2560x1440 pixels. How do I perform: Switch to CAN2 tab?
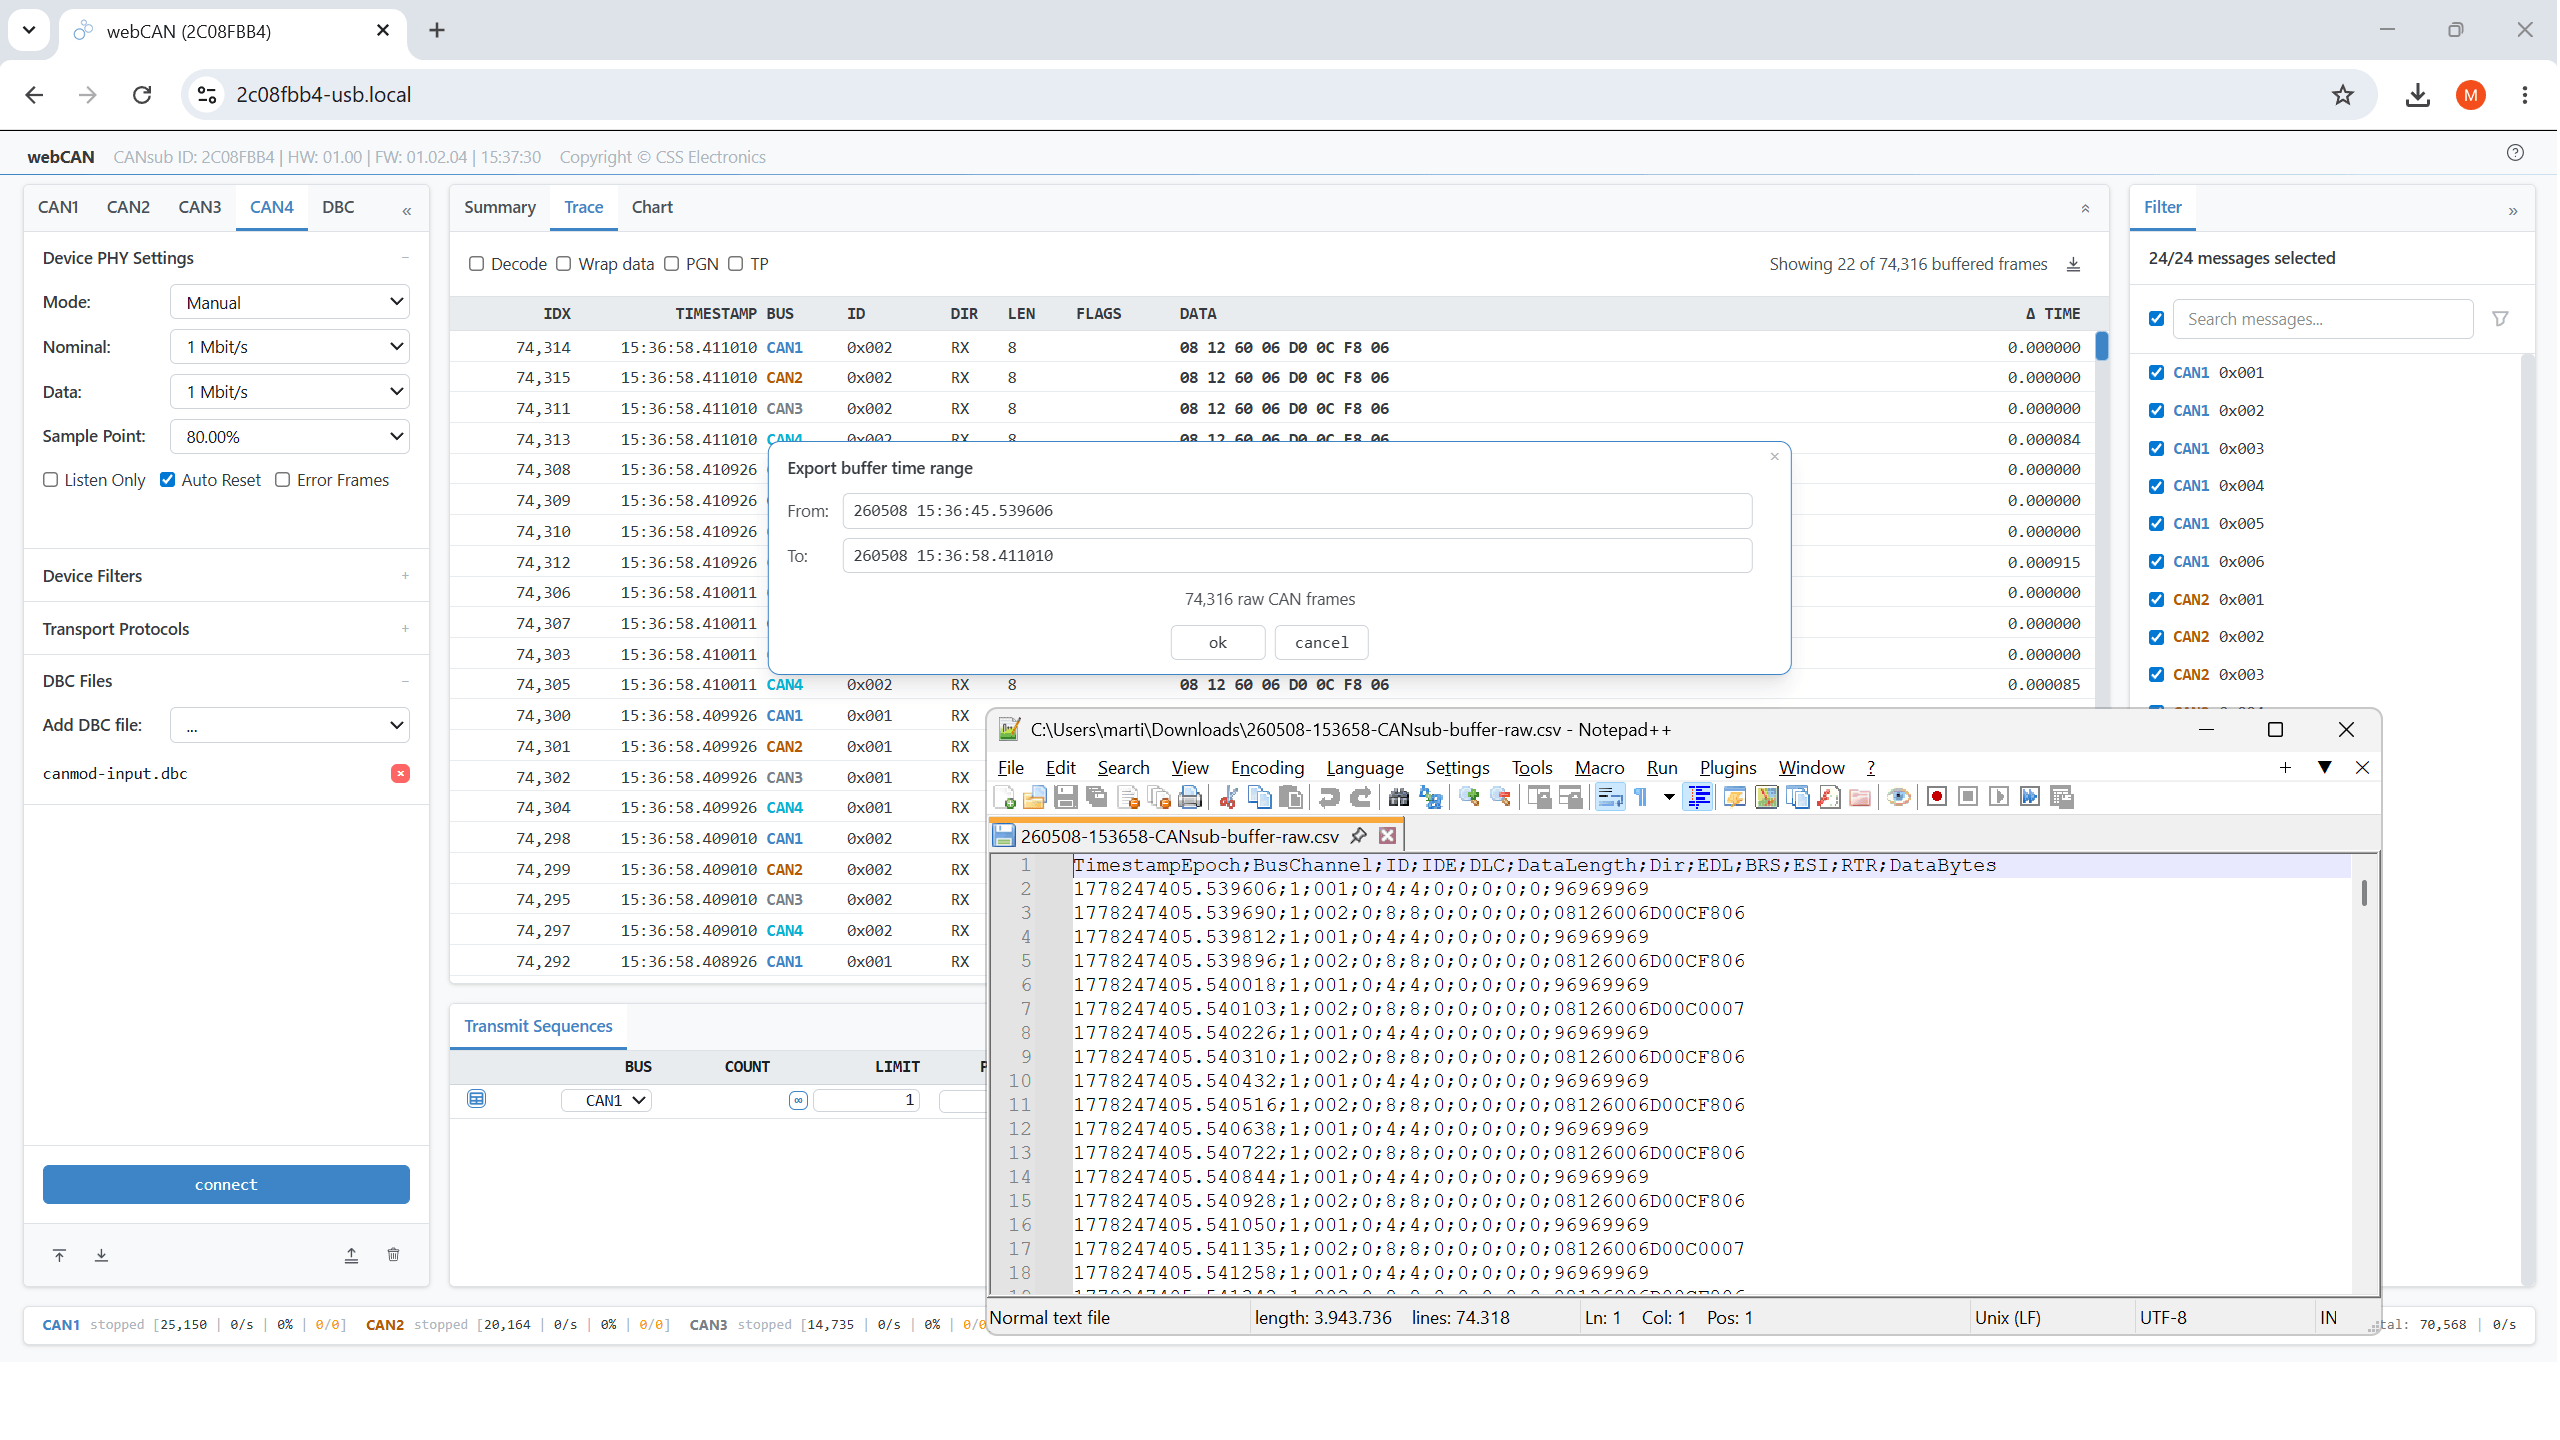(128, 207)
